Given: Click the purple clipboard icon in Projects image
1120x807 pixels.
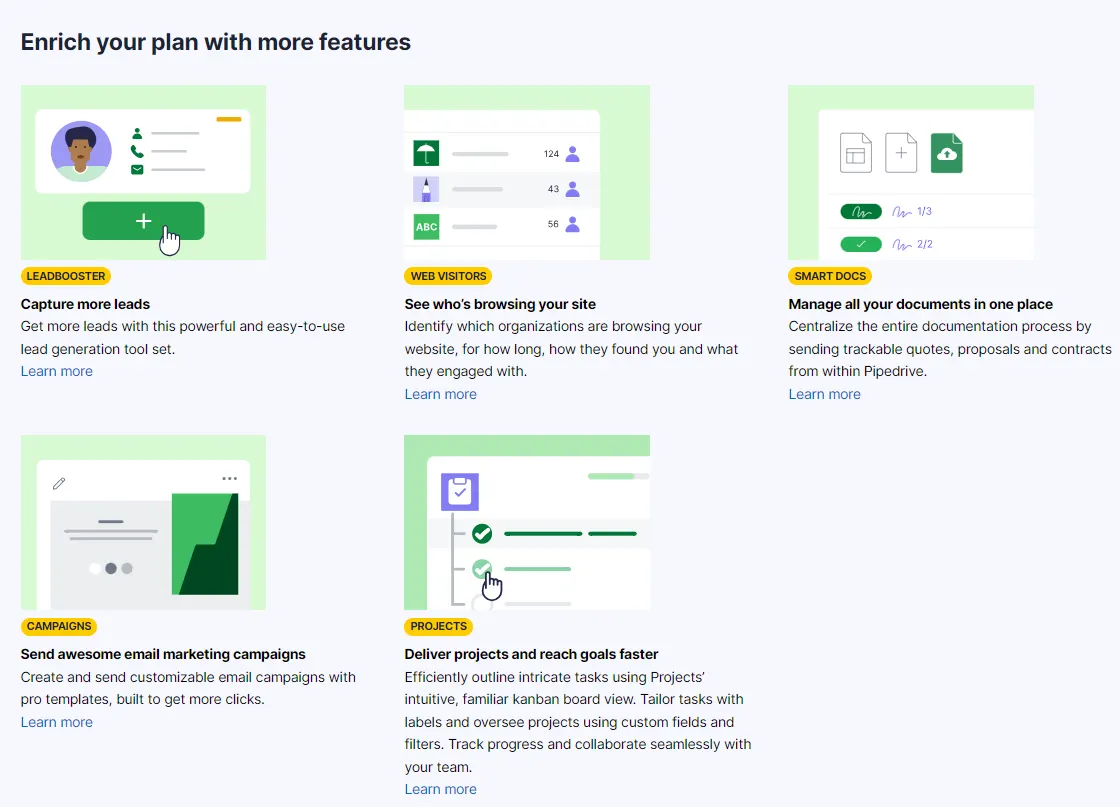Looking at the screenshot, I should (x=459, y=492).
